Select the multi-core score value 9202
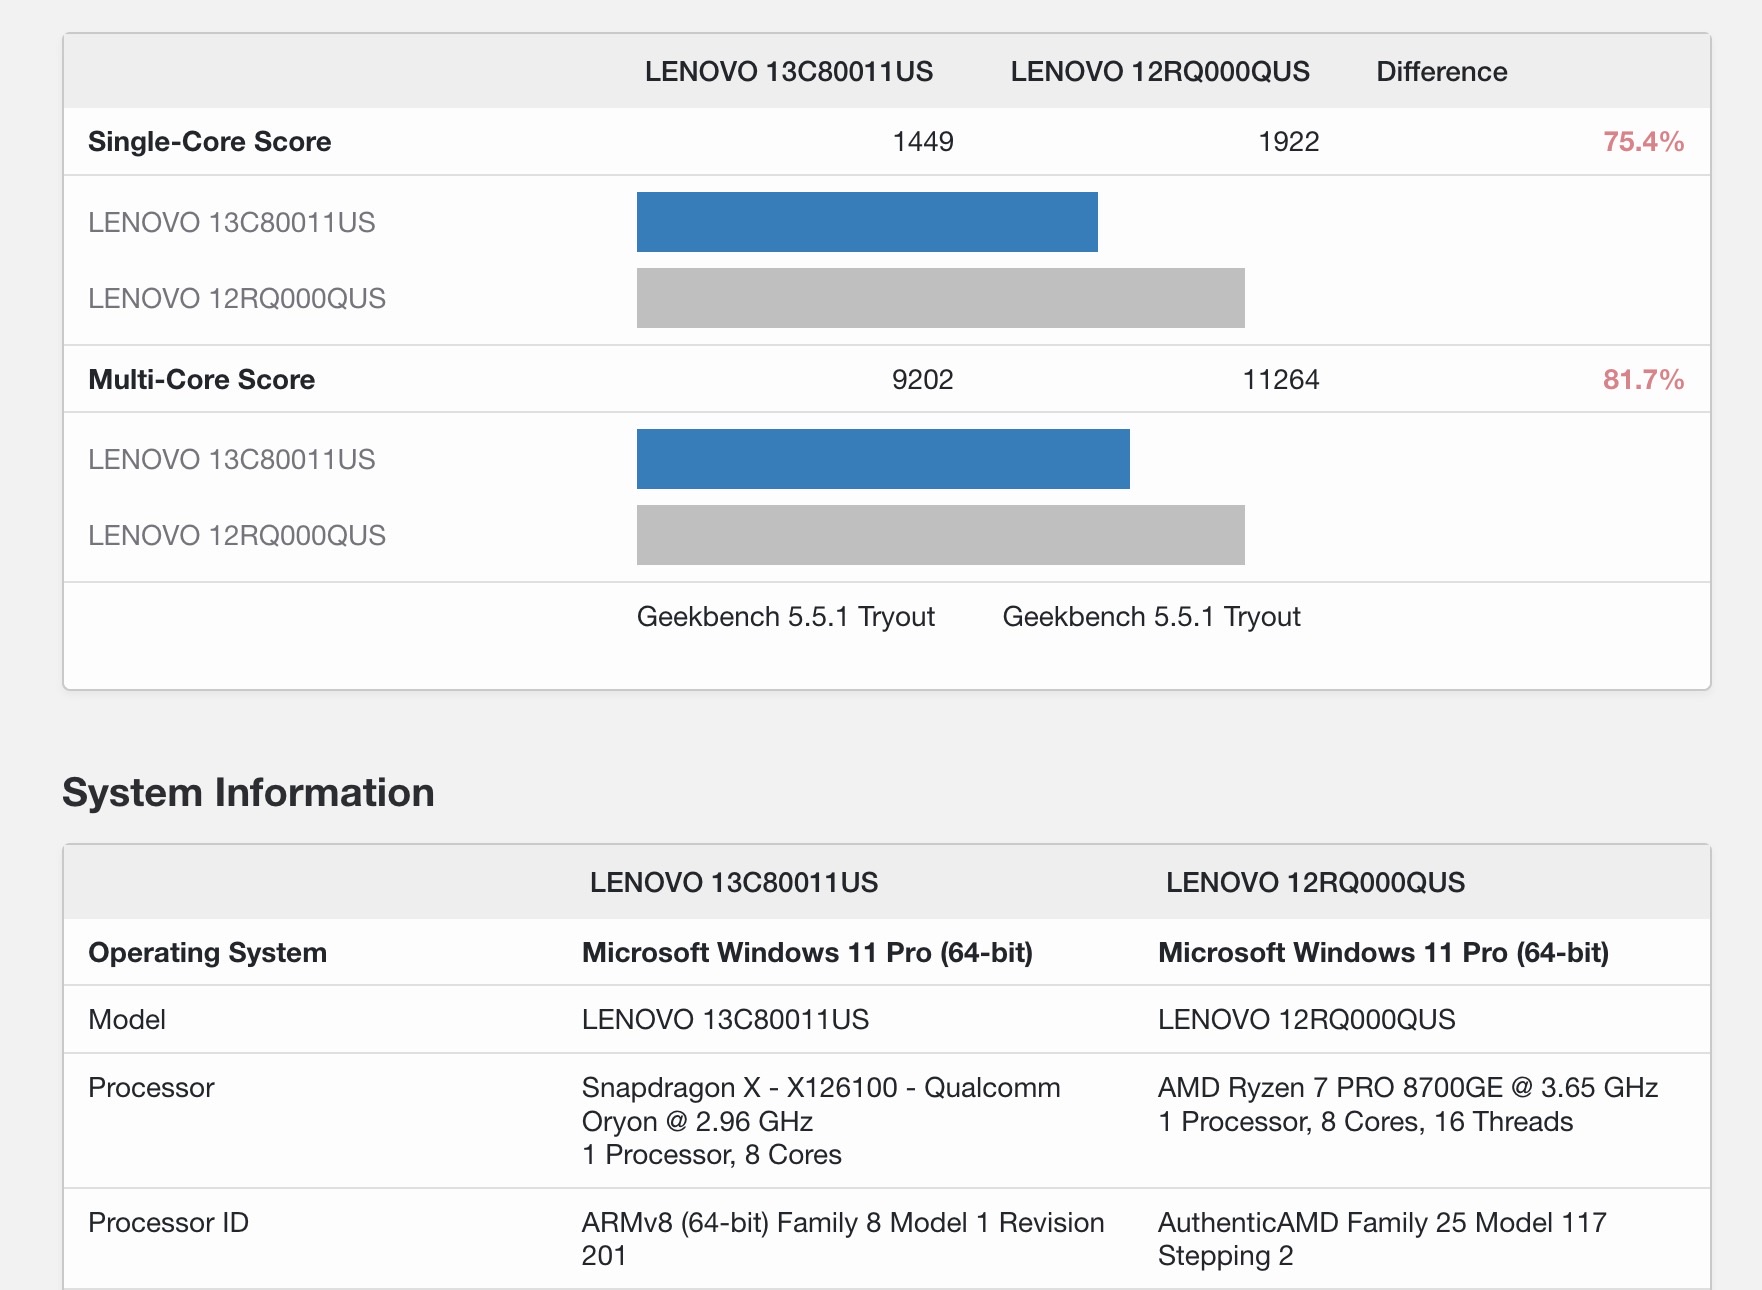 click(922, 380)
